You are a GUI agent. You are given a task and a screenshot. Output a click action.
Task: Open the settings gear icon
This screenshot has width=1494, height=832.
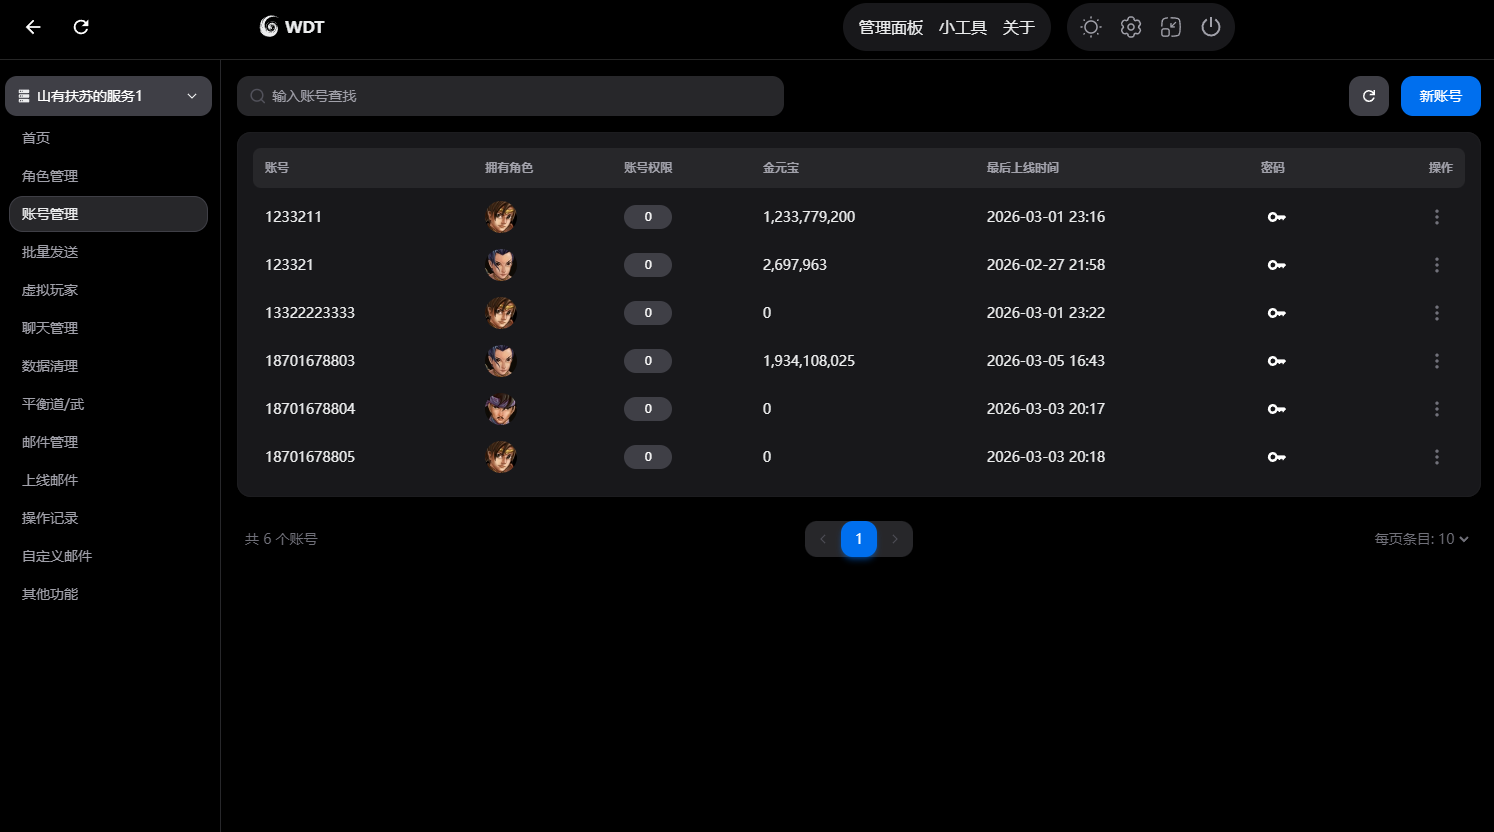pos(1131,27)
